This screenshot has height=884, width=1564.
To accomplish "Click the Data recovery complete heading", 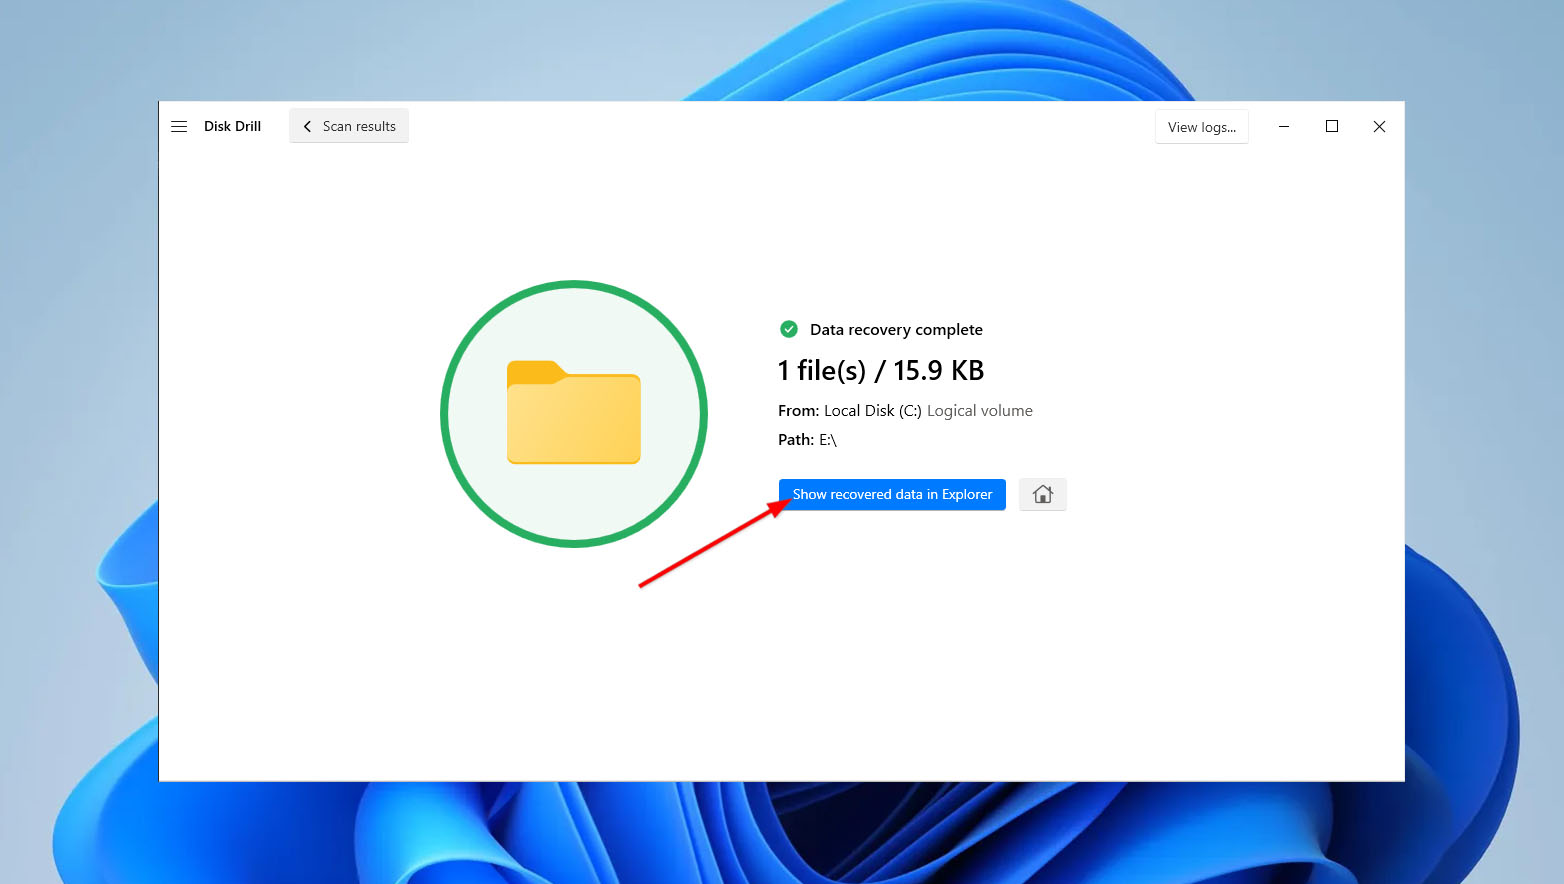I will [x=896, y=329].
